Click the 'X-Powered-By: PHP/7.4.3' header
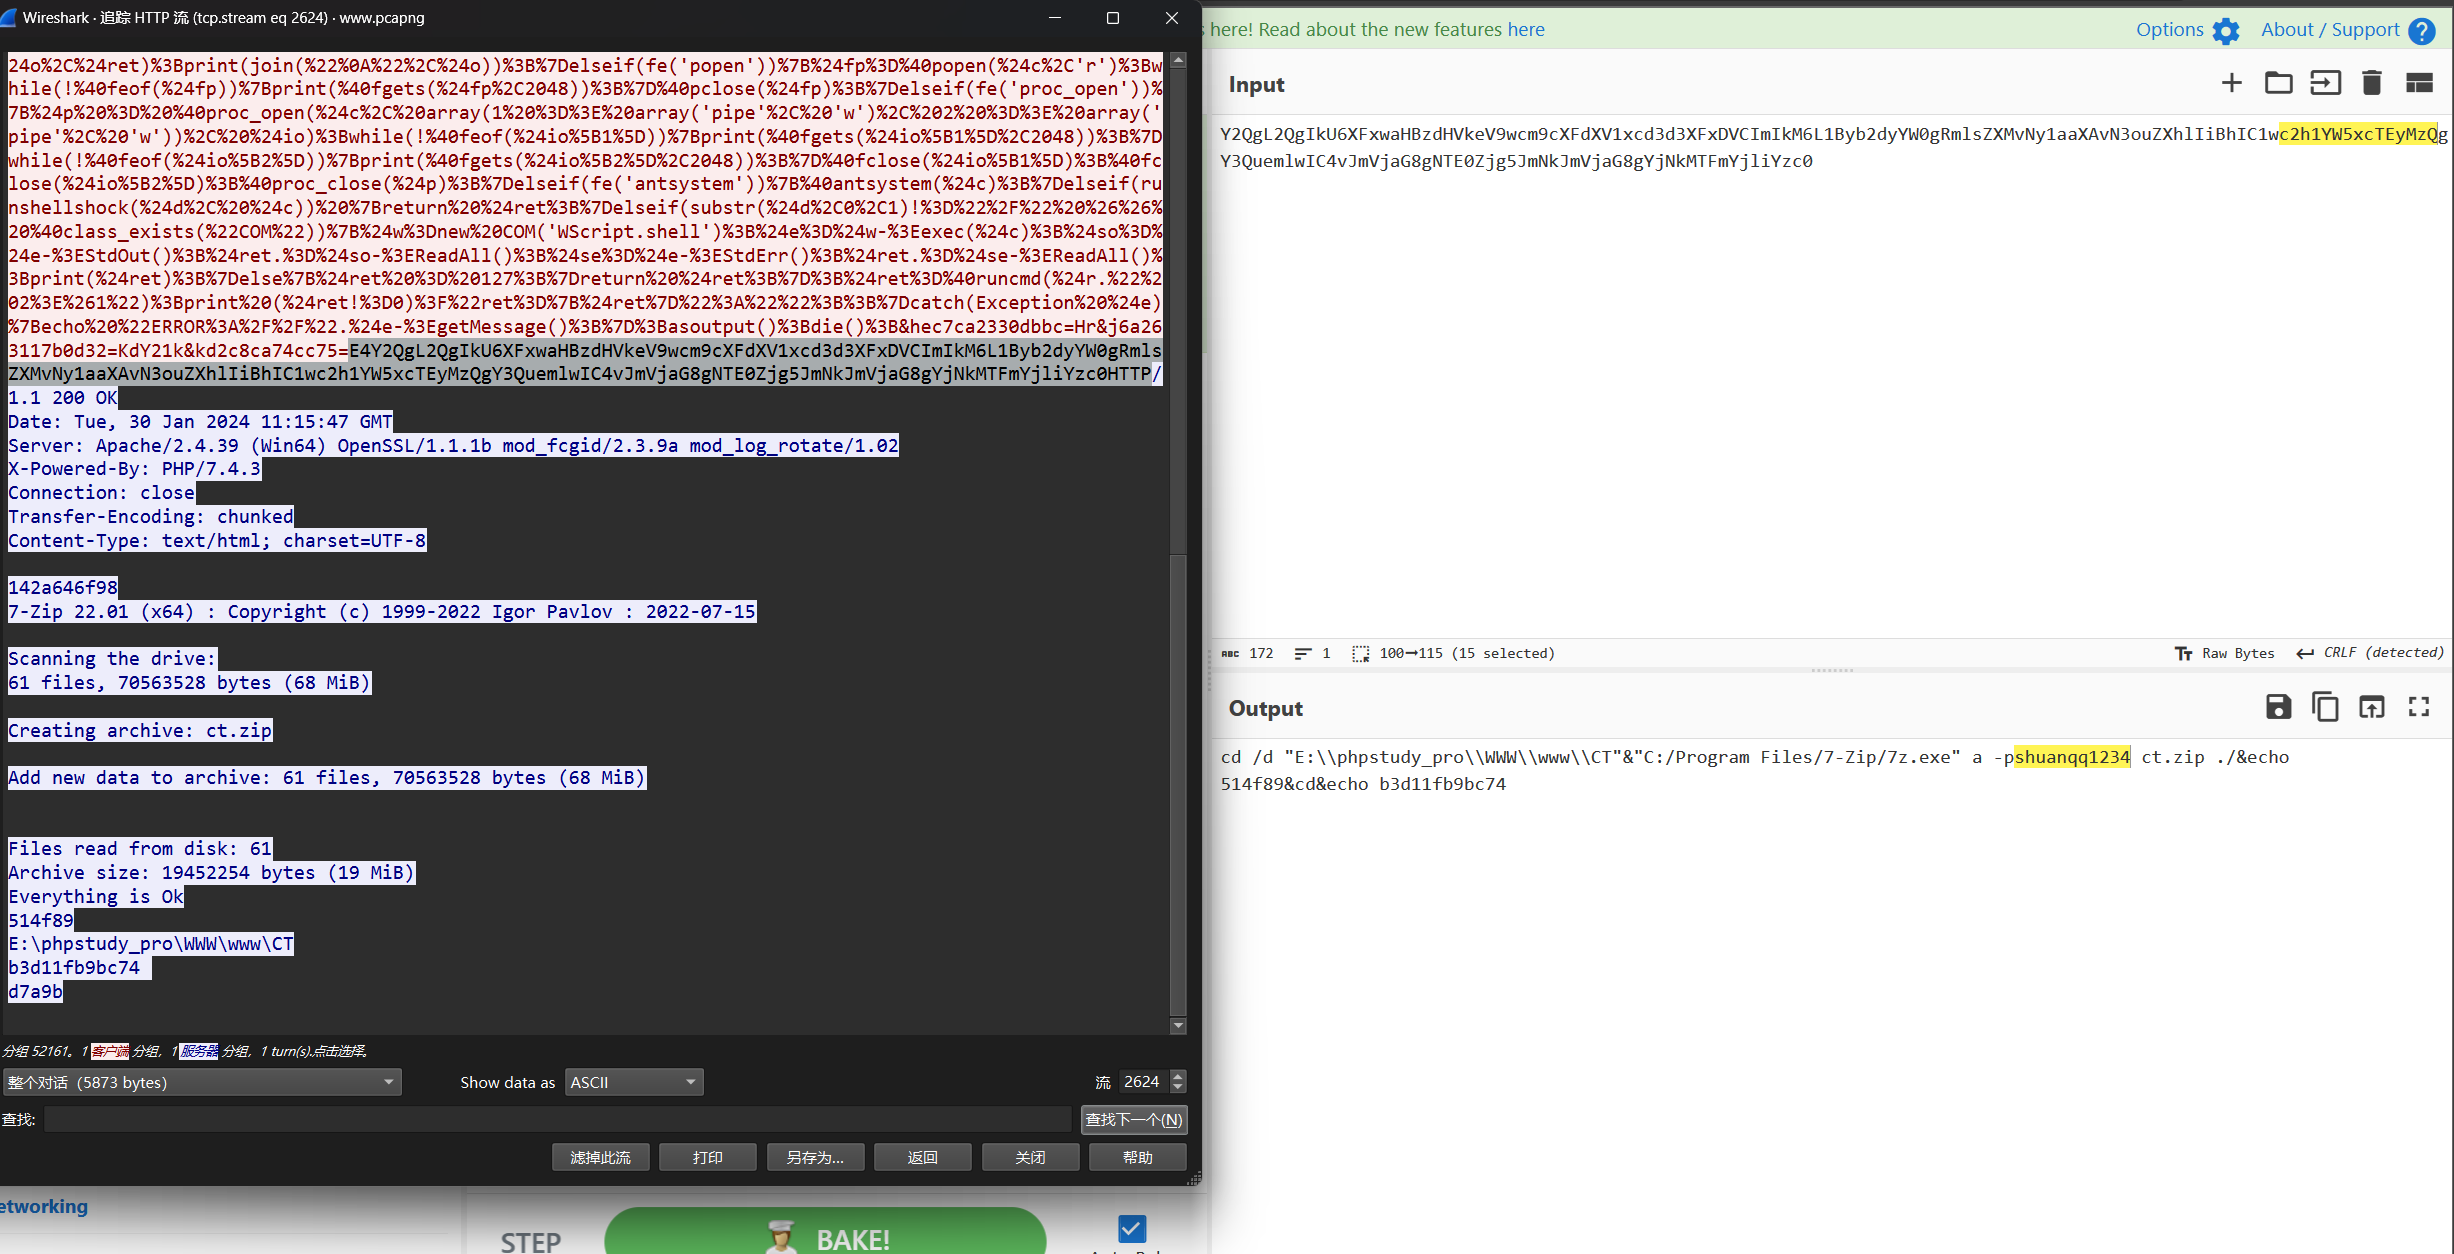The image size is (2454, 1254). [134, 468]
